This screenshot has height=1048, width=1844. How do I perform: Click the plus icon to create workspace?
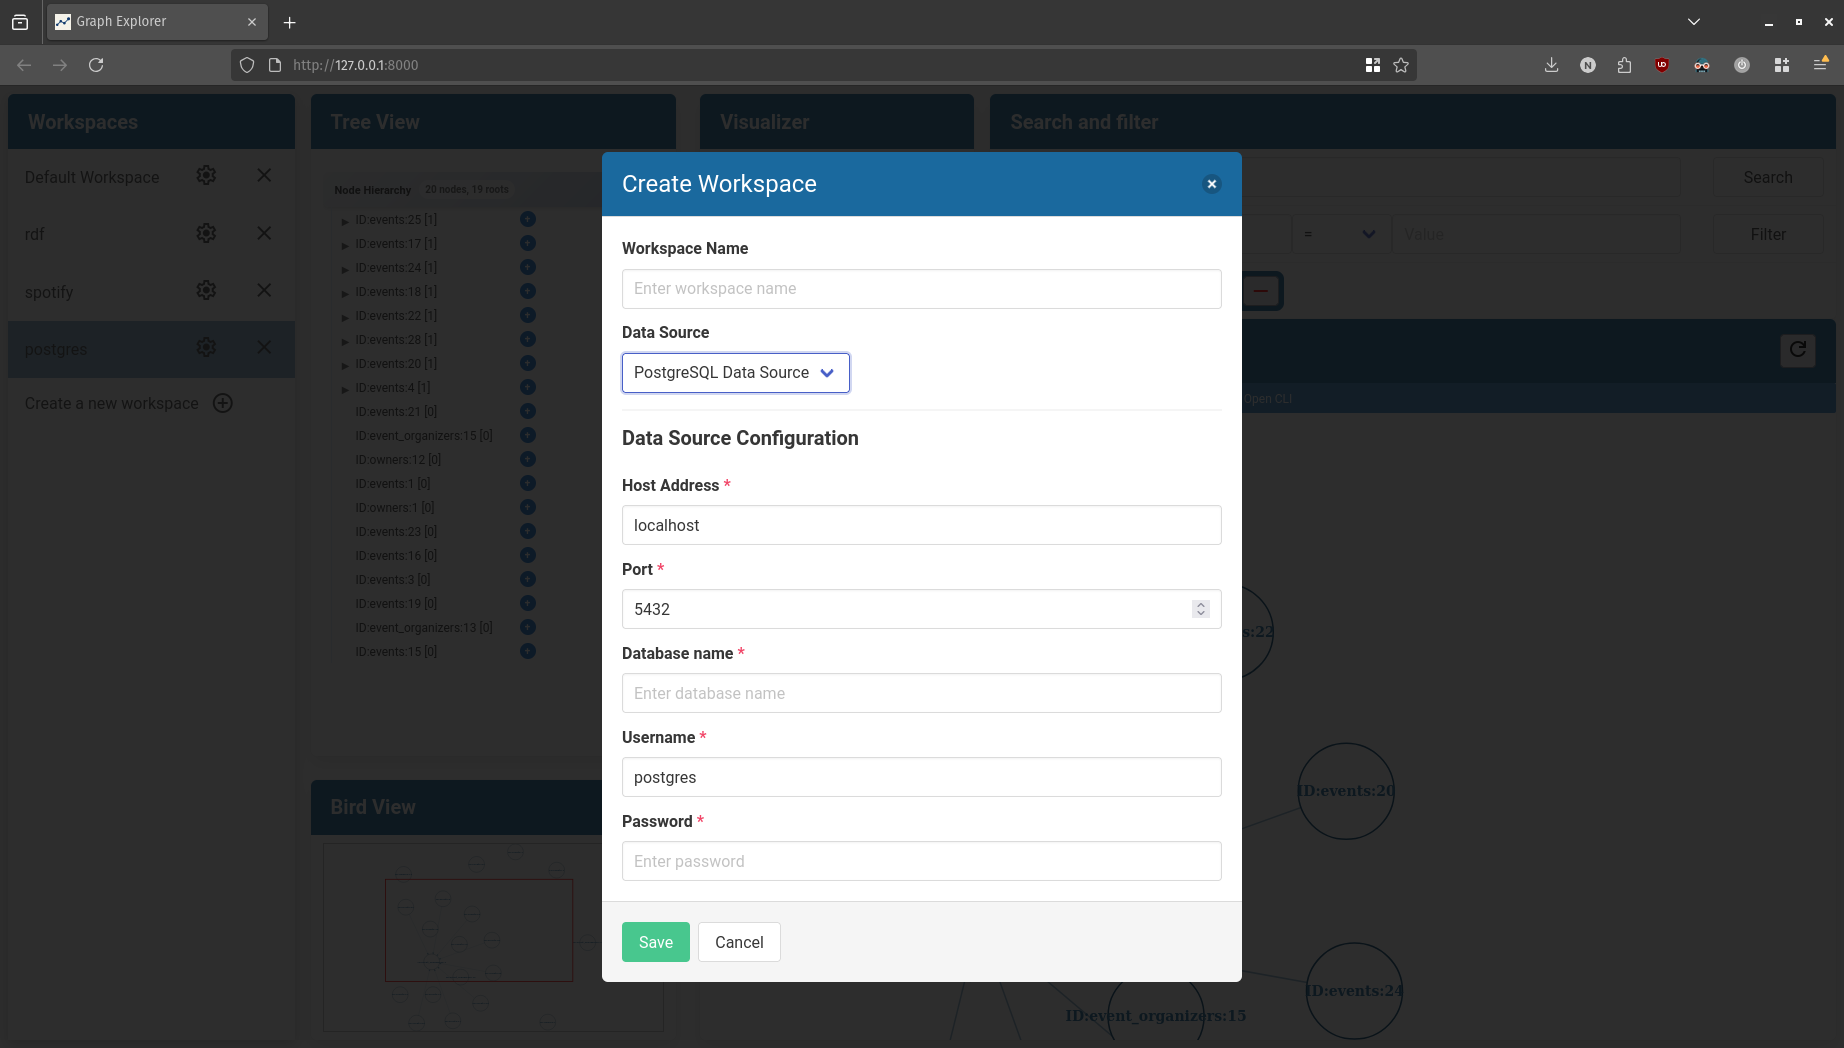click(223, 403)
